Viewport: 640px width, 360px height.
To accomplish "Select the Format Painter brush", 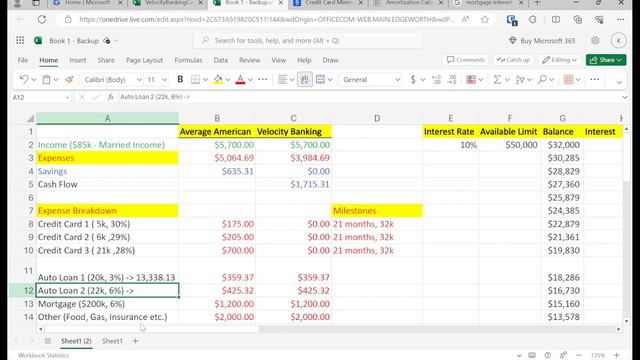I will 69,80.
